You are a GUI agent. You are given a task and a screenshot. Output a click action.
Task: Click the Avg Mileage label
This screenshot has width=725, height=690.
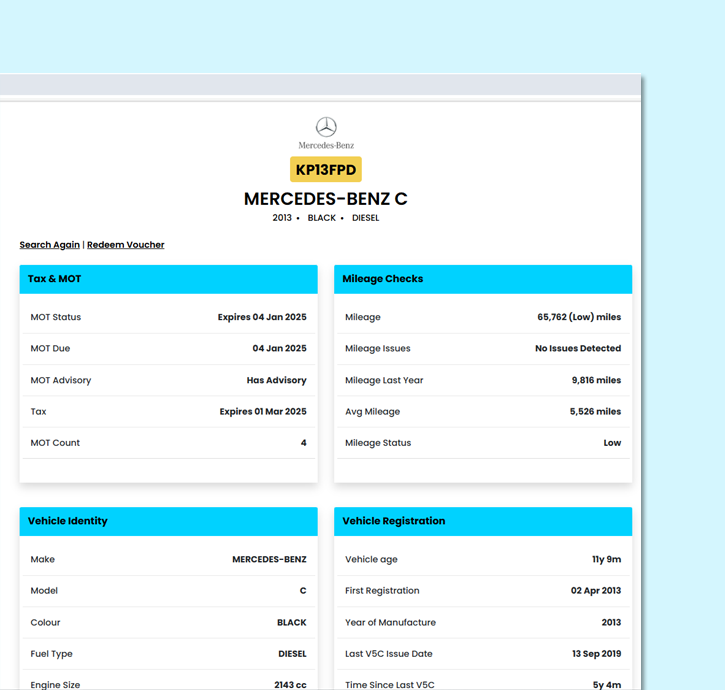(372, 412)
